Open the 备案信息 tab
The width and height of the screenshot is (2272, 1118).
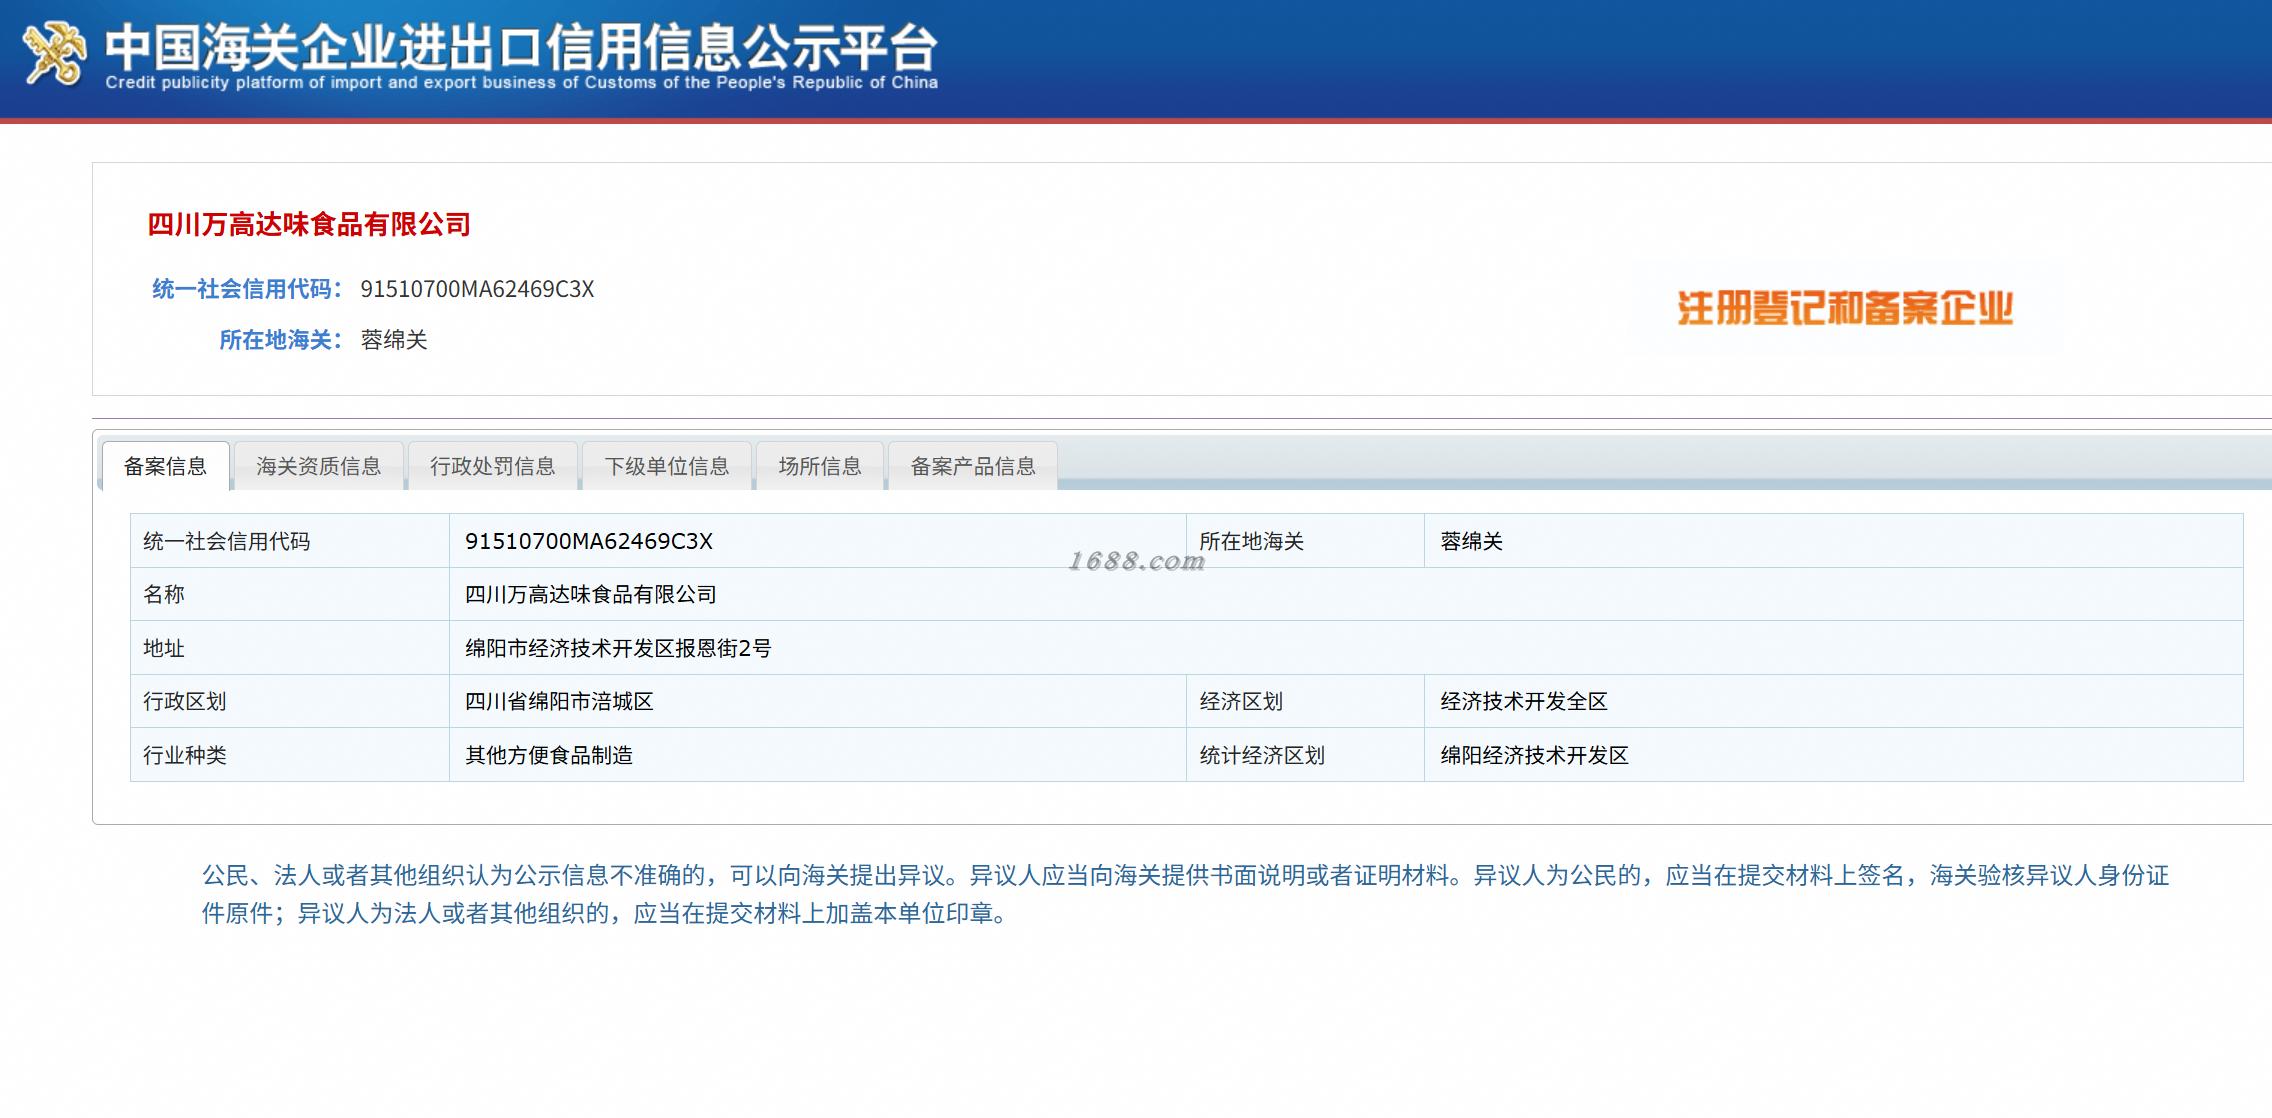pos(165,466)
